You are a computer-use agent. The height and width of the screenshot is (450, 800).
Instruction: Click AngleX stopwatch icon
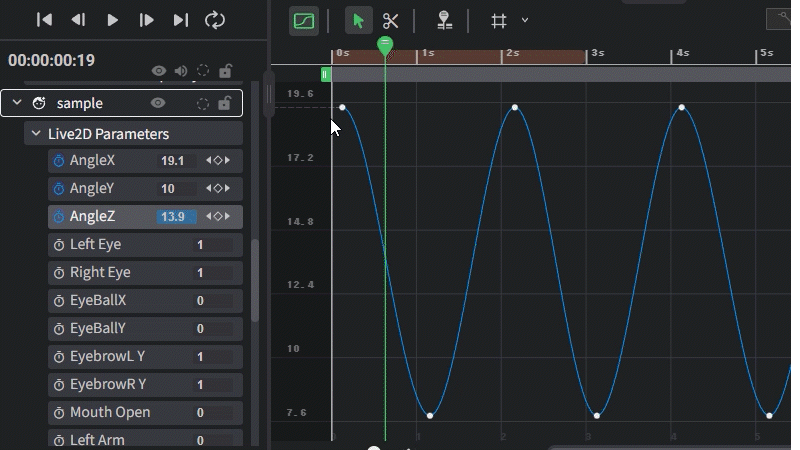59,161
